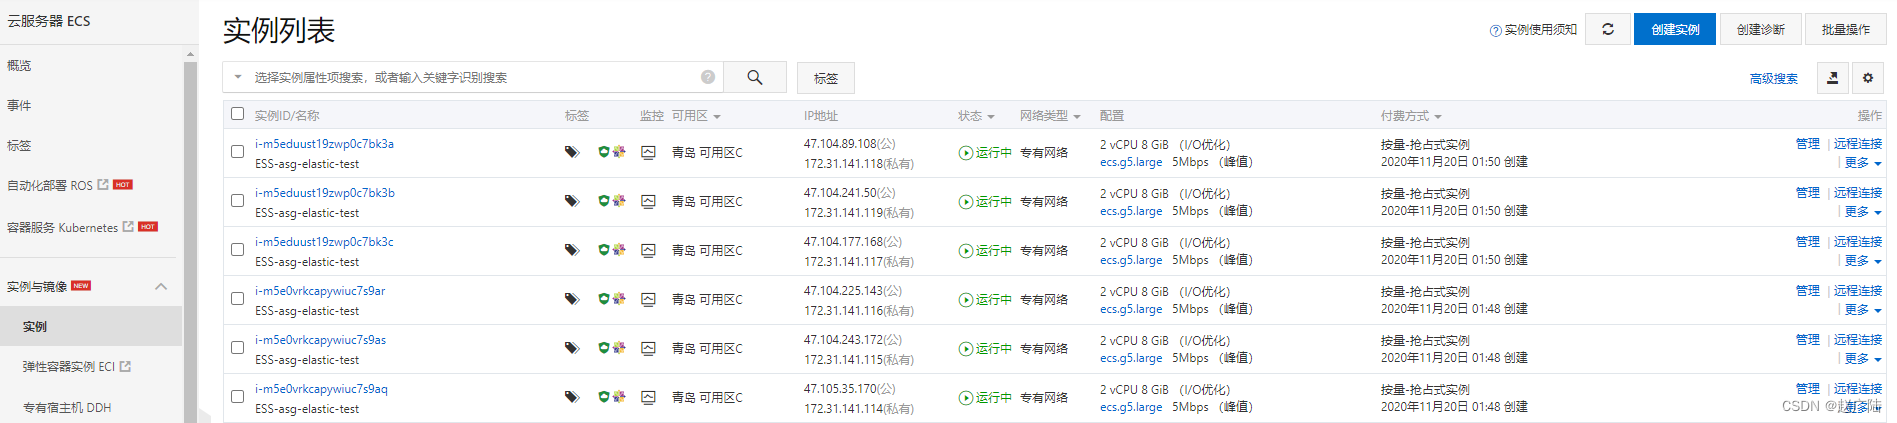The height and width of the screenshot is (423, 1897).
Task: Click green security shield icon for i-m5e0vrkcapywiuc7s9as
Action: click(x=604, y=348)
